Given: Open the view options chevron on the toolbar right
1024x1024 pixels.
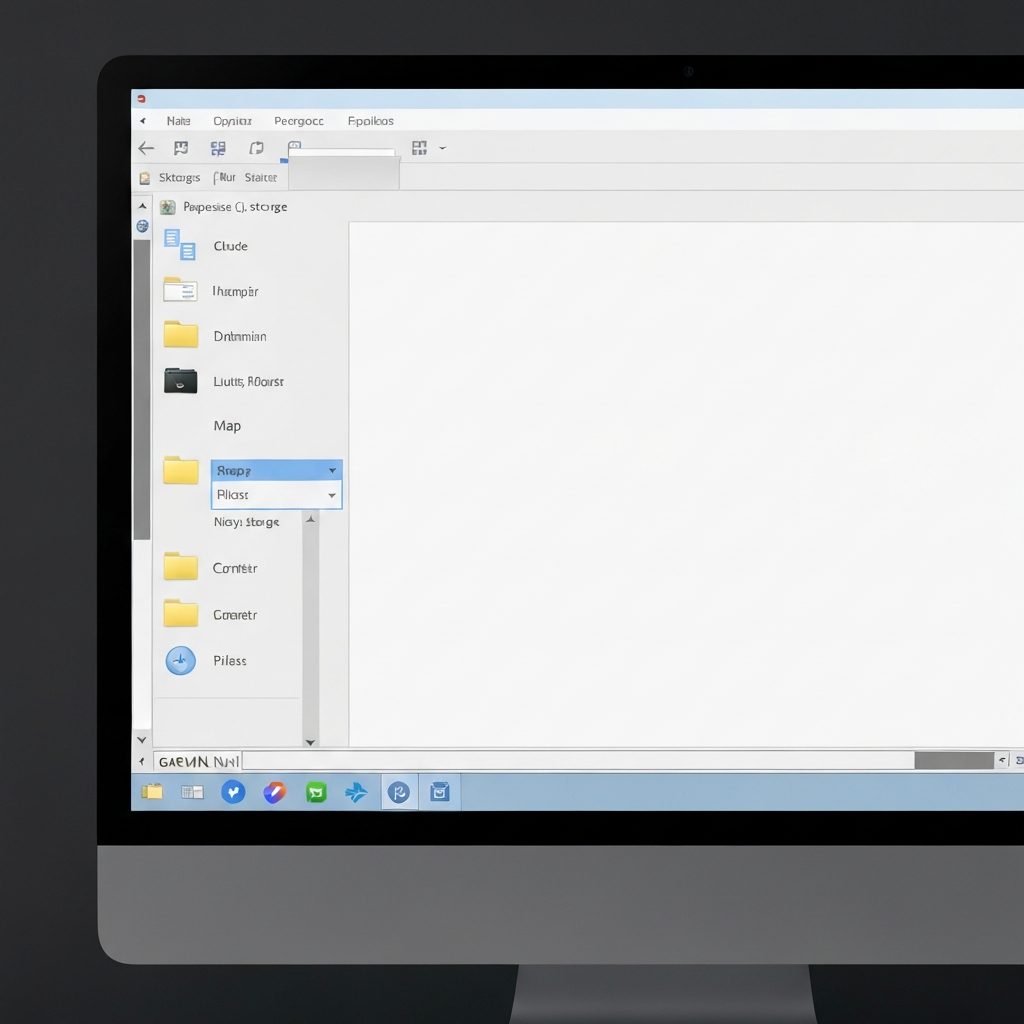Looking at the screenshot, I should click(x=442, y=147).
